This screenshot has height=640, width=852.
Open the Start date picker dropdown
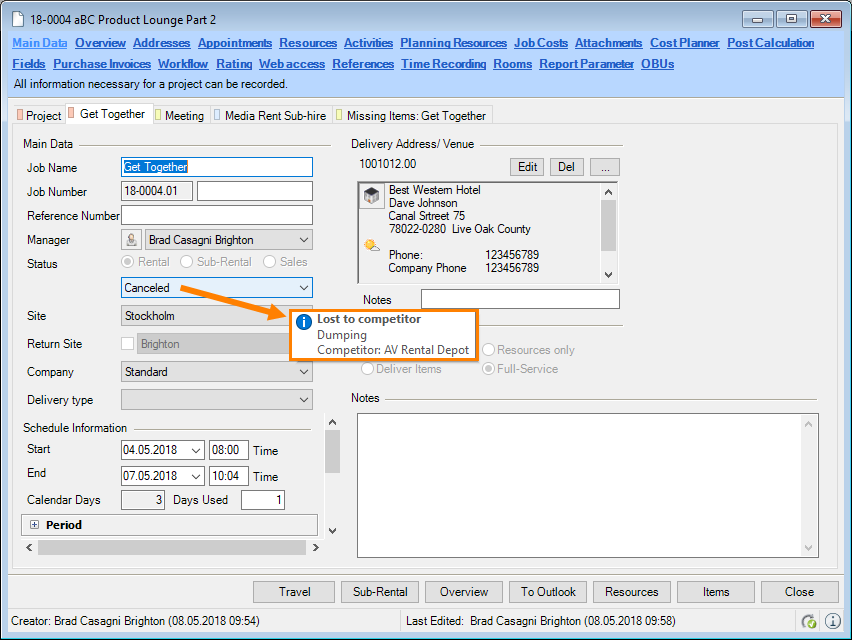195,450
